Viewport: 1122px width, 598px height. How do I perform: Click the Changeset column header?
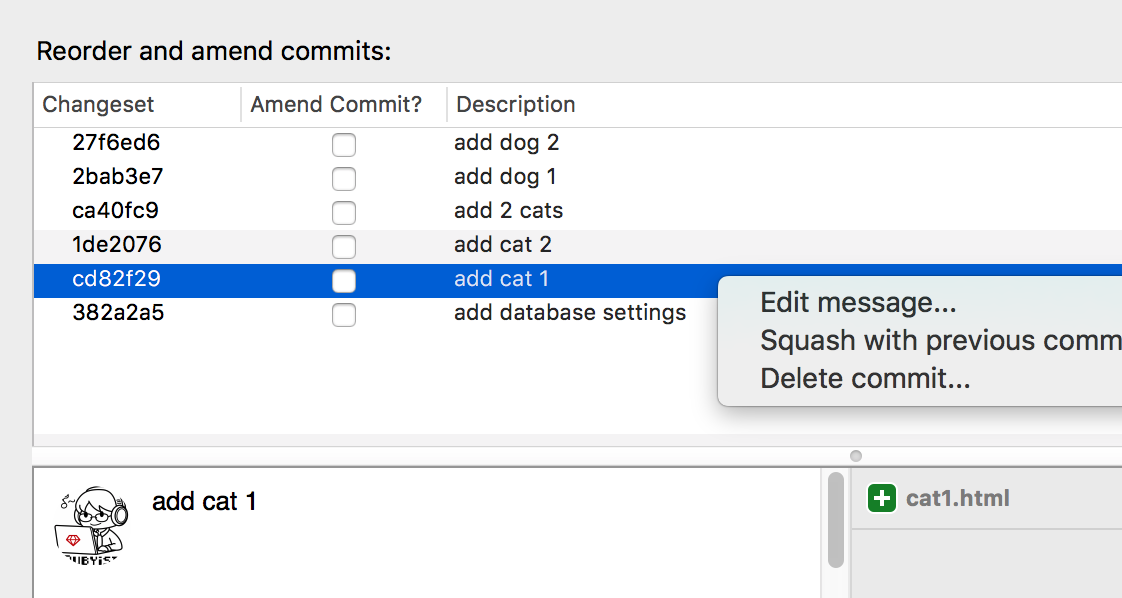click(x=98, y=105)
